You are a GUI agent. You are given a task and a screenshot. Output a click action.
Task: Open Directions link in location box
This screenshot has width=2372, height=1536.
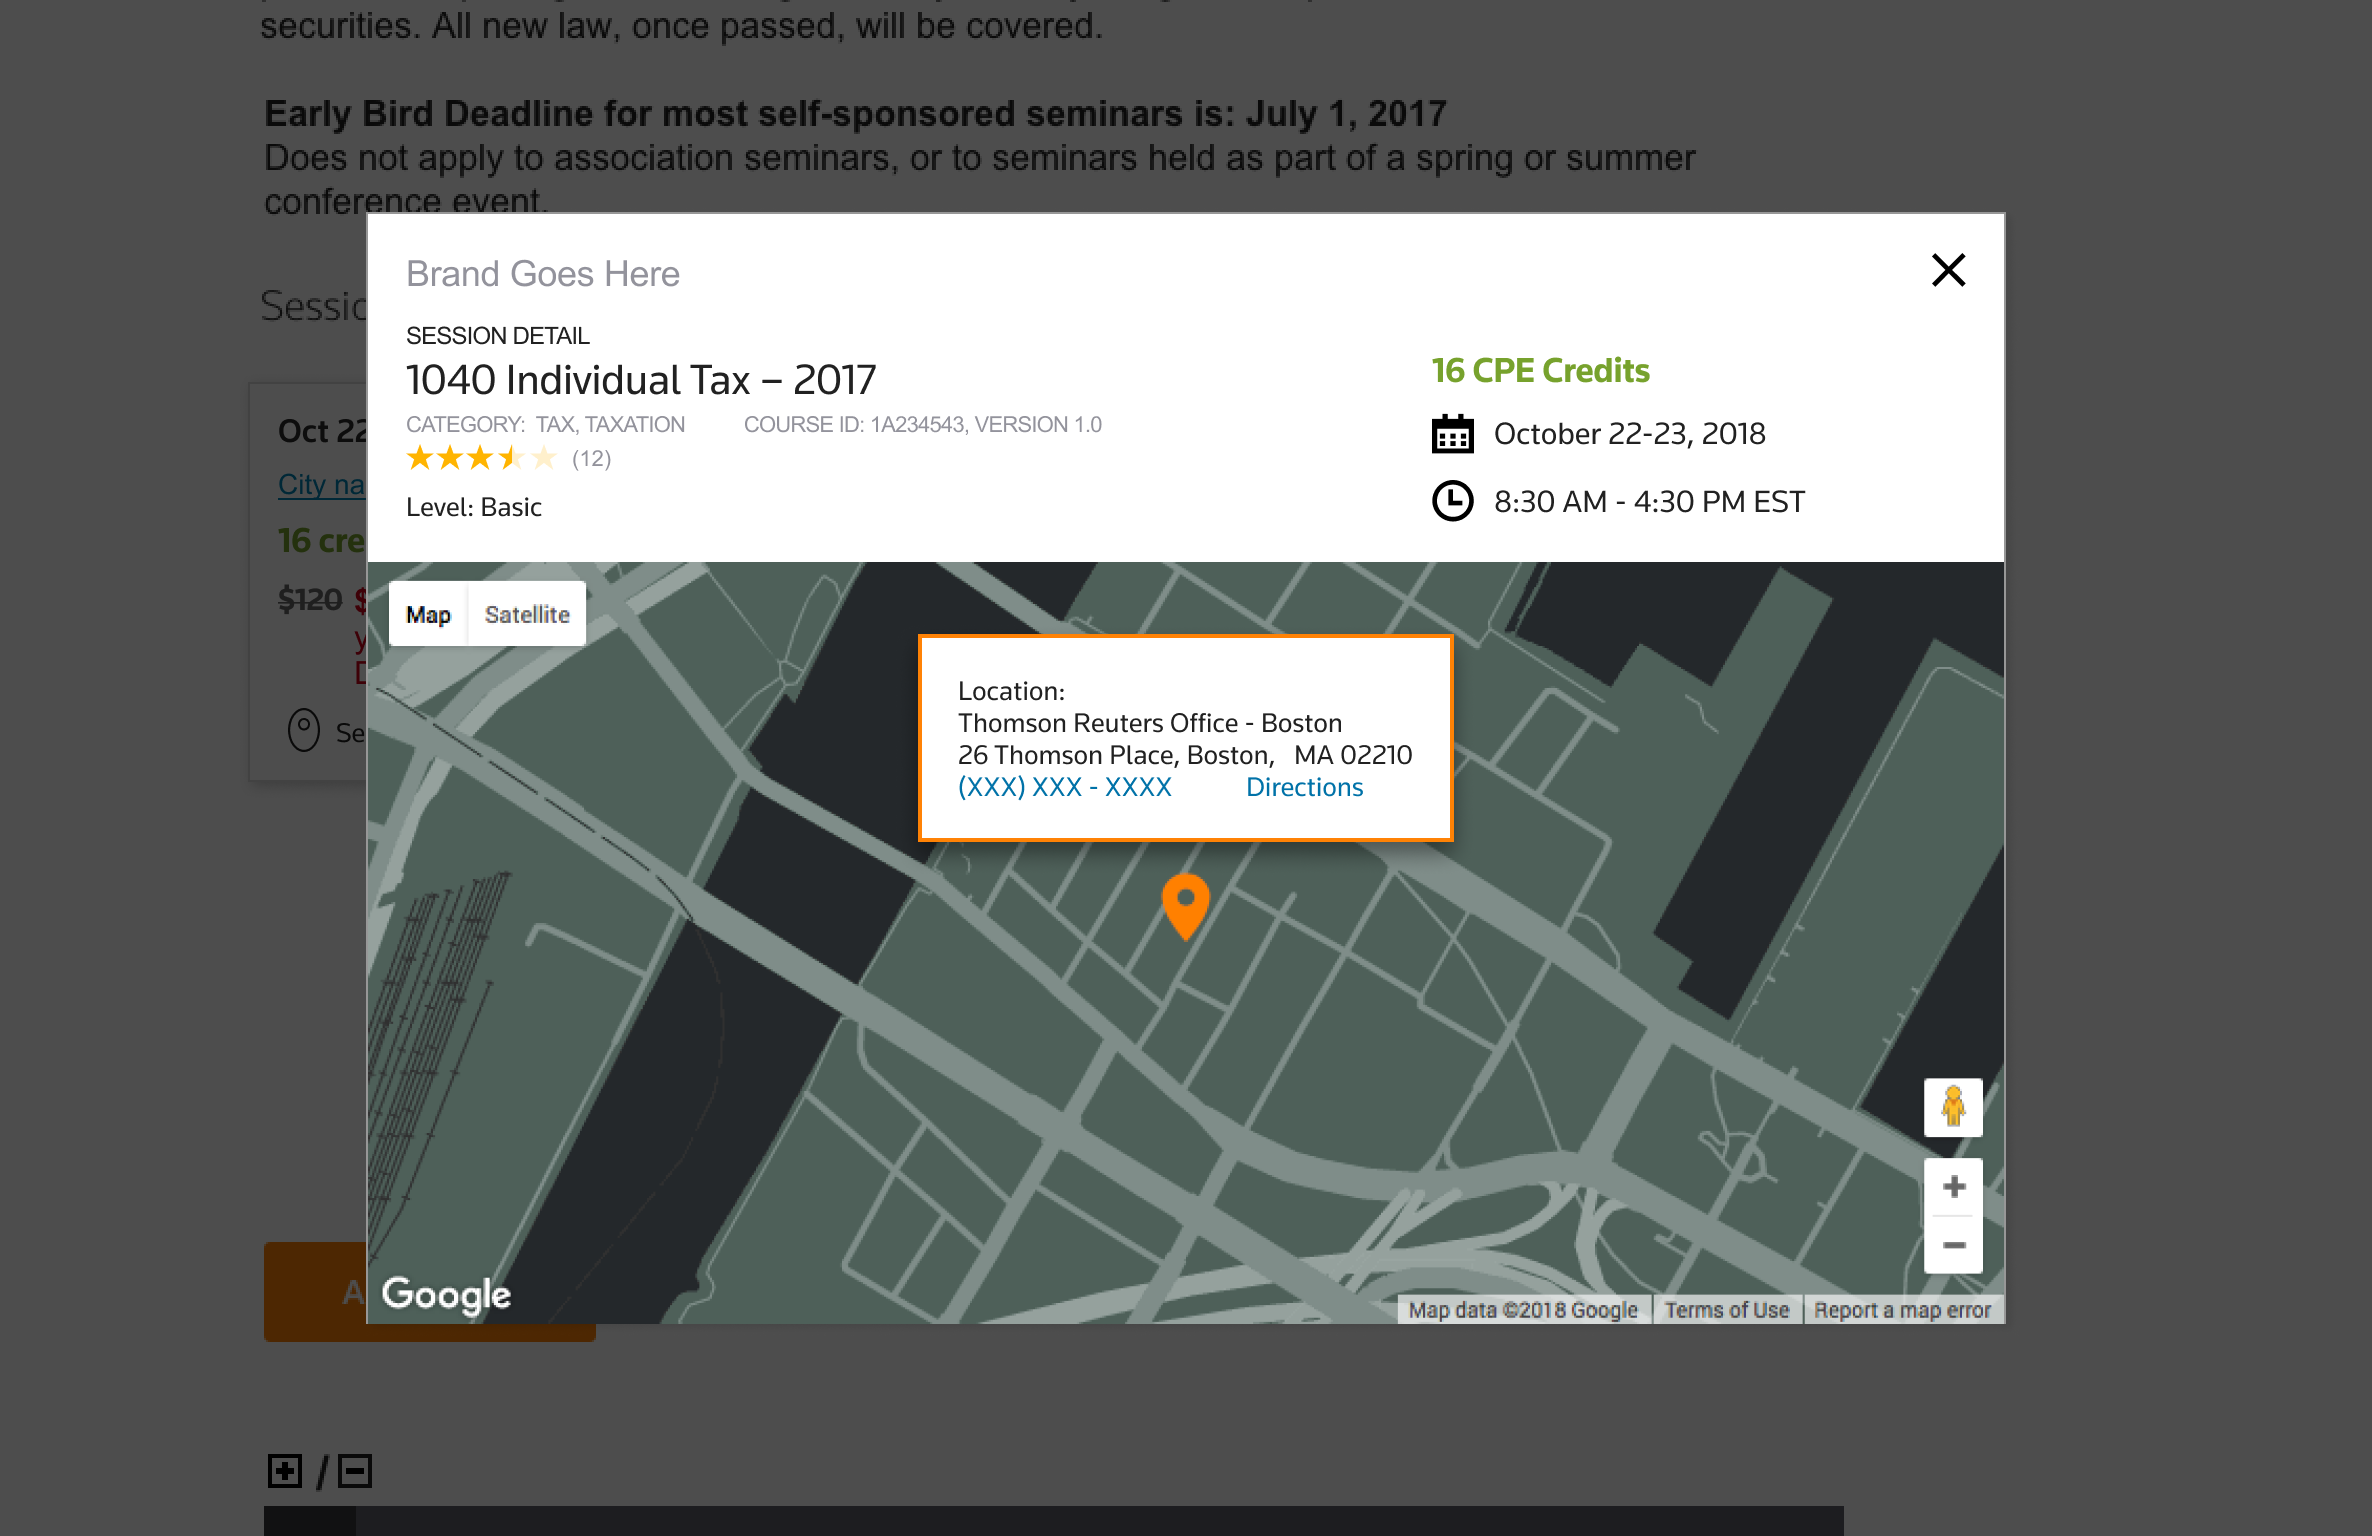tap(1304, 787)
